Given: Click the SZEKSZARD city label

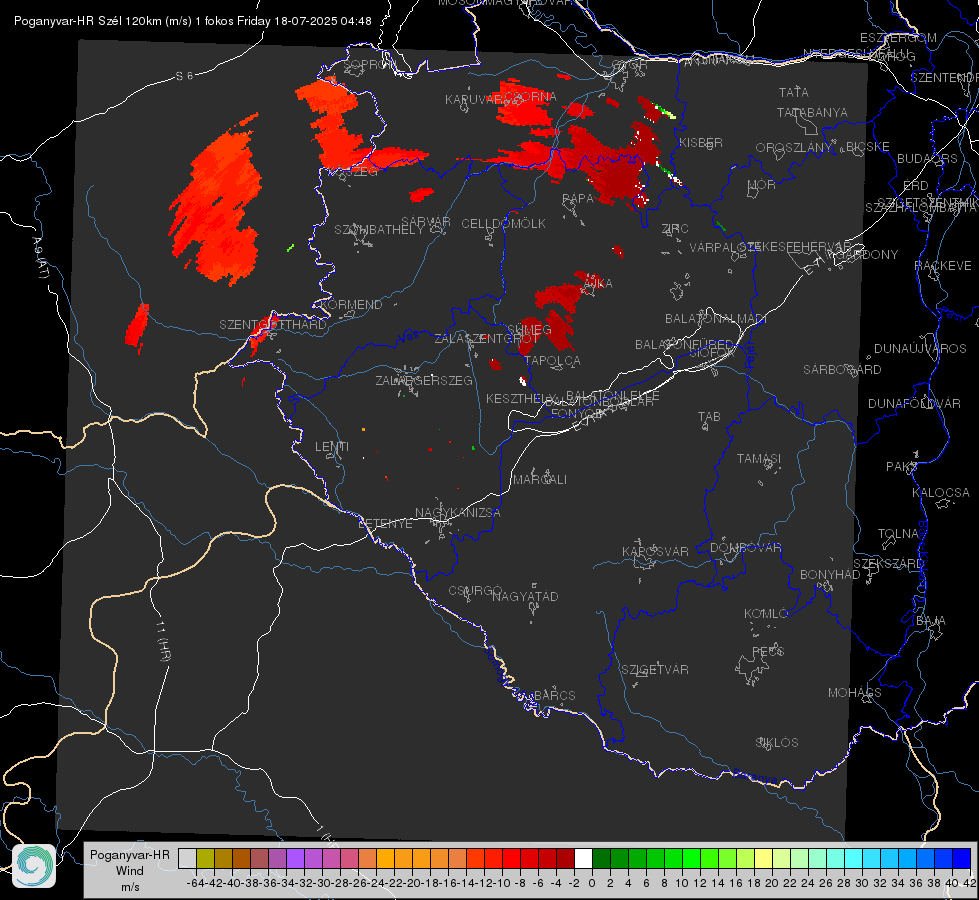Looking at the screenshot, I should click(x=888, y=563).
